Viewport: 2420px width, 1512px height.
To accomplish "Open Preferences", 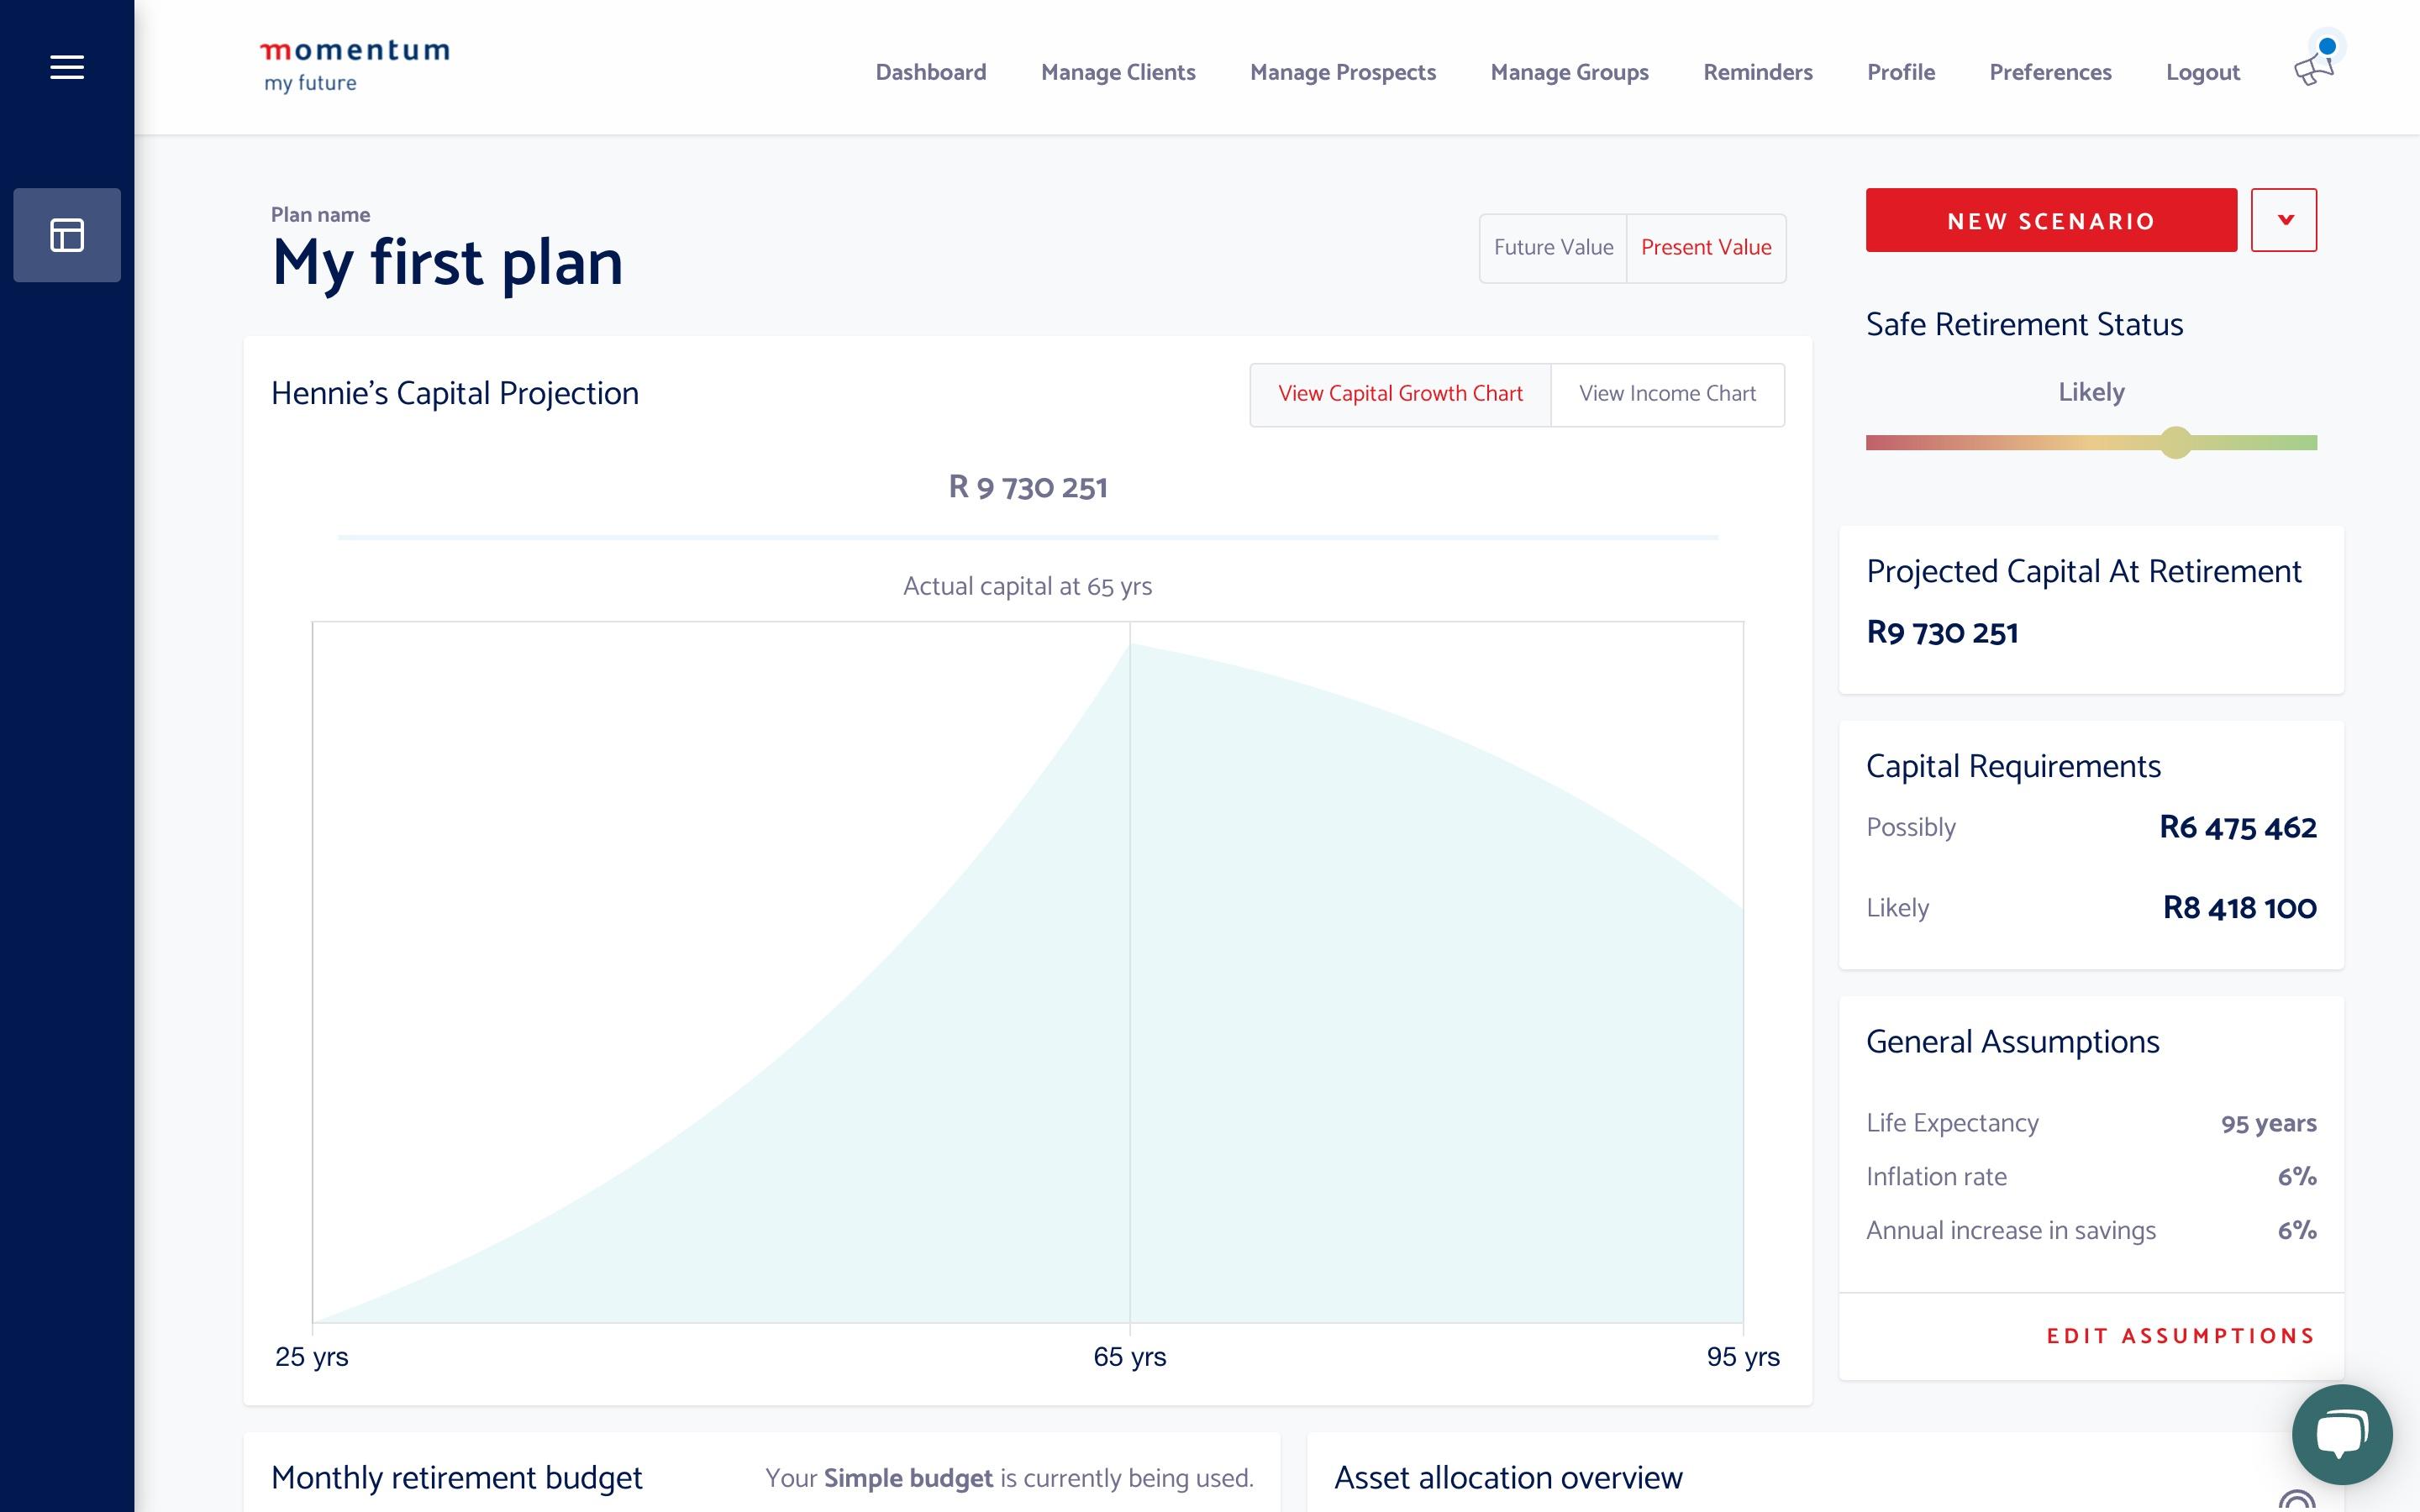I will (x=2050, y=72).
